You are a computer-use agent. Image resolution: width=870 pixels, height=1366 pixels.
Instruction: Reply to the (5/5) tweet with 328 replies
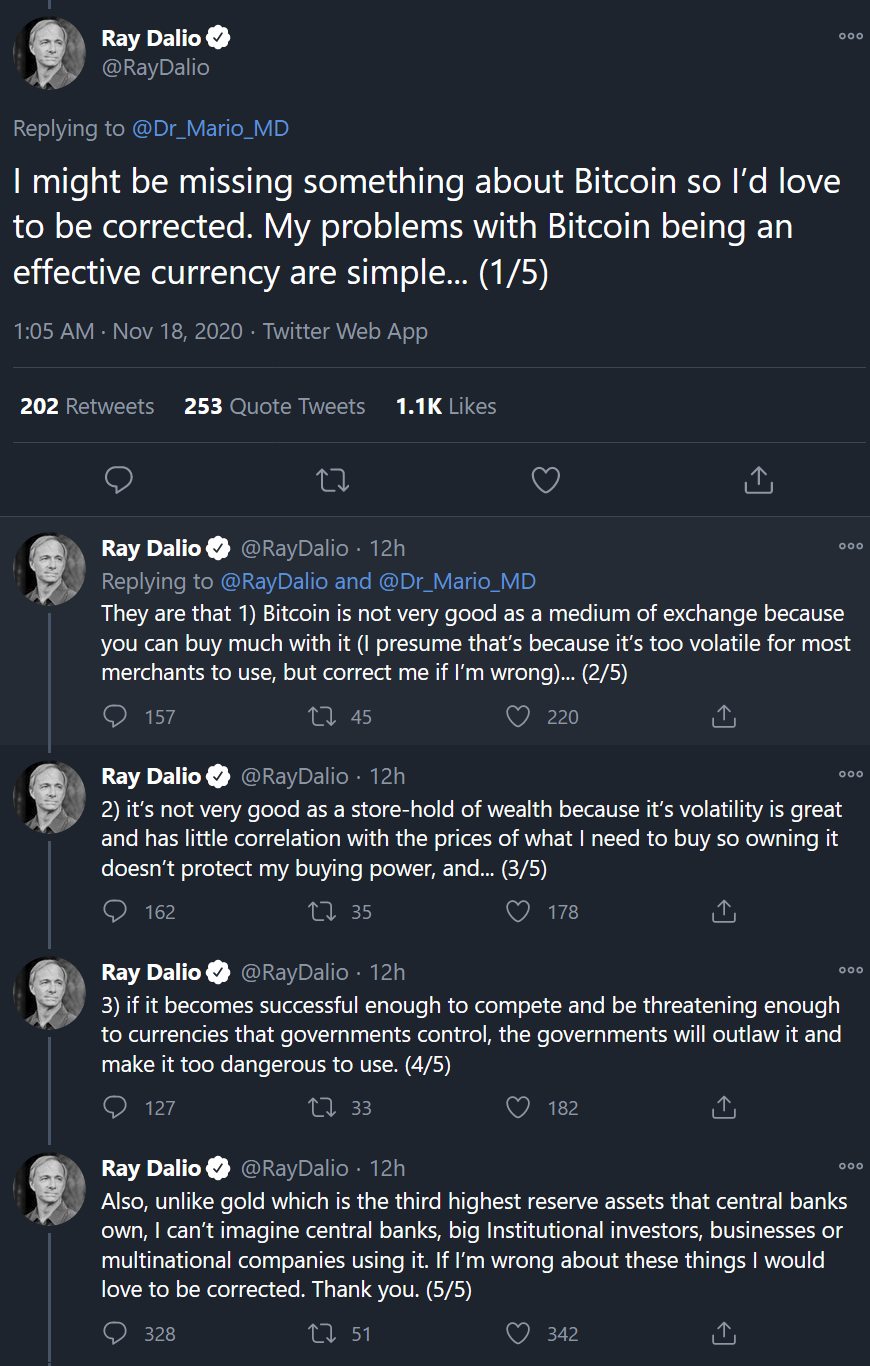pyautogui.click(x=117, y=1334)
